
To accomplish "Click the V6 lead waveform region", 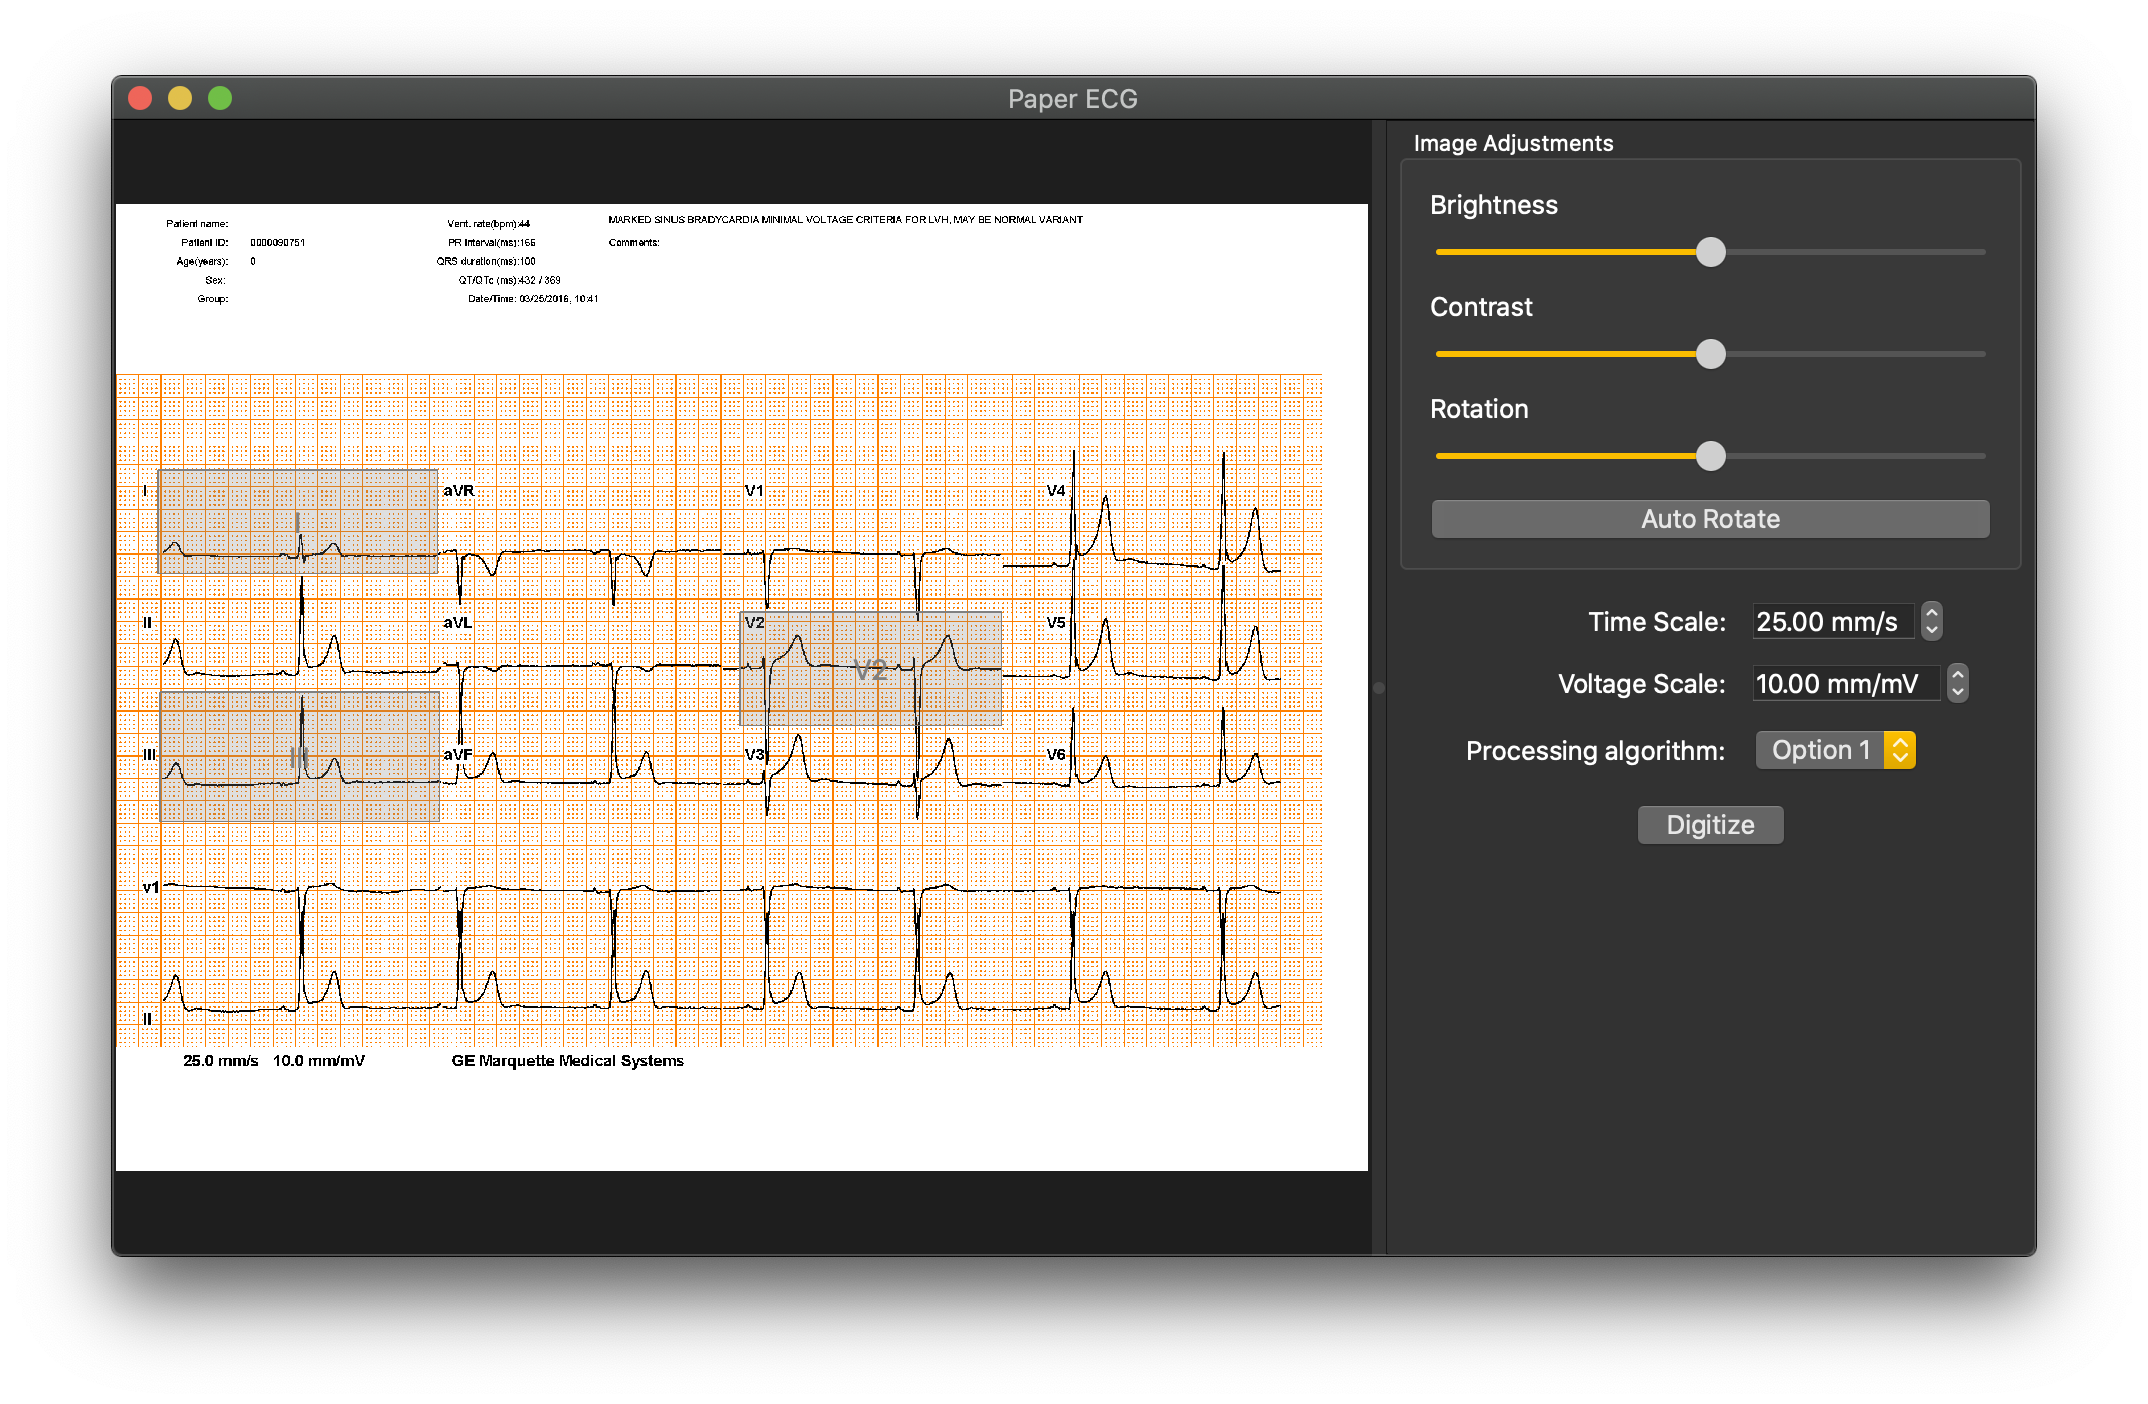I will (x=1175, y=768).
